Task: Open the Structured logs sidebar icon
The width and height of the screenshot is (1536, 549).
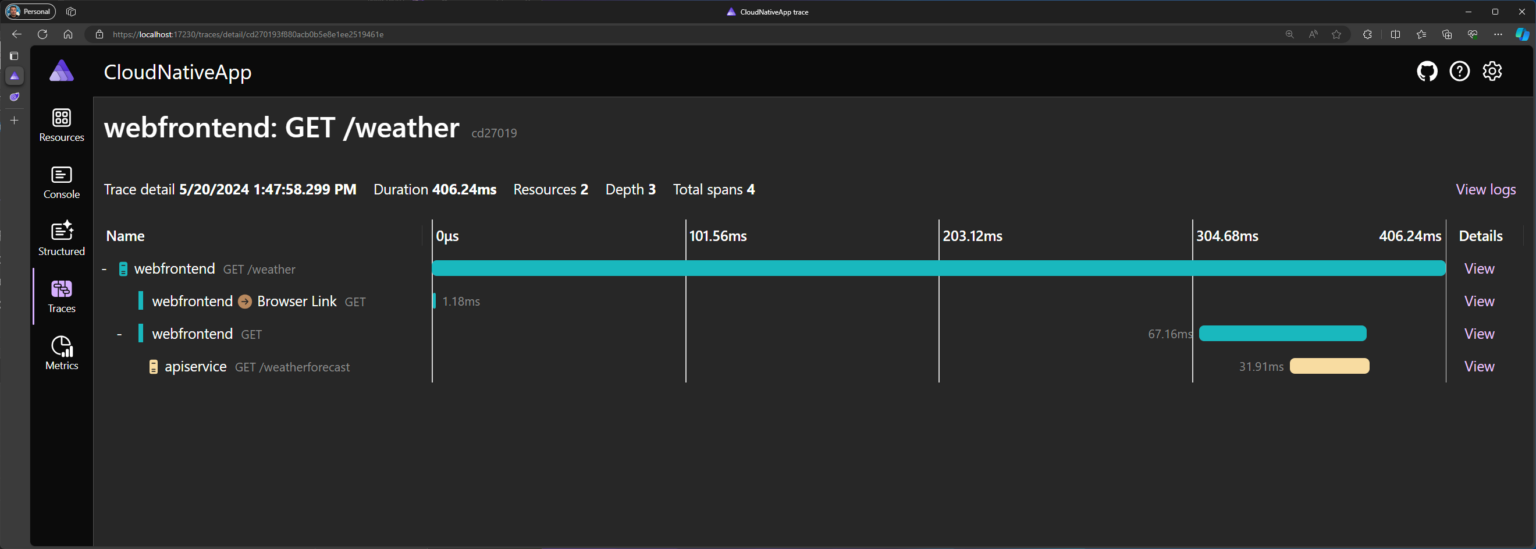Action: (62, 239)
